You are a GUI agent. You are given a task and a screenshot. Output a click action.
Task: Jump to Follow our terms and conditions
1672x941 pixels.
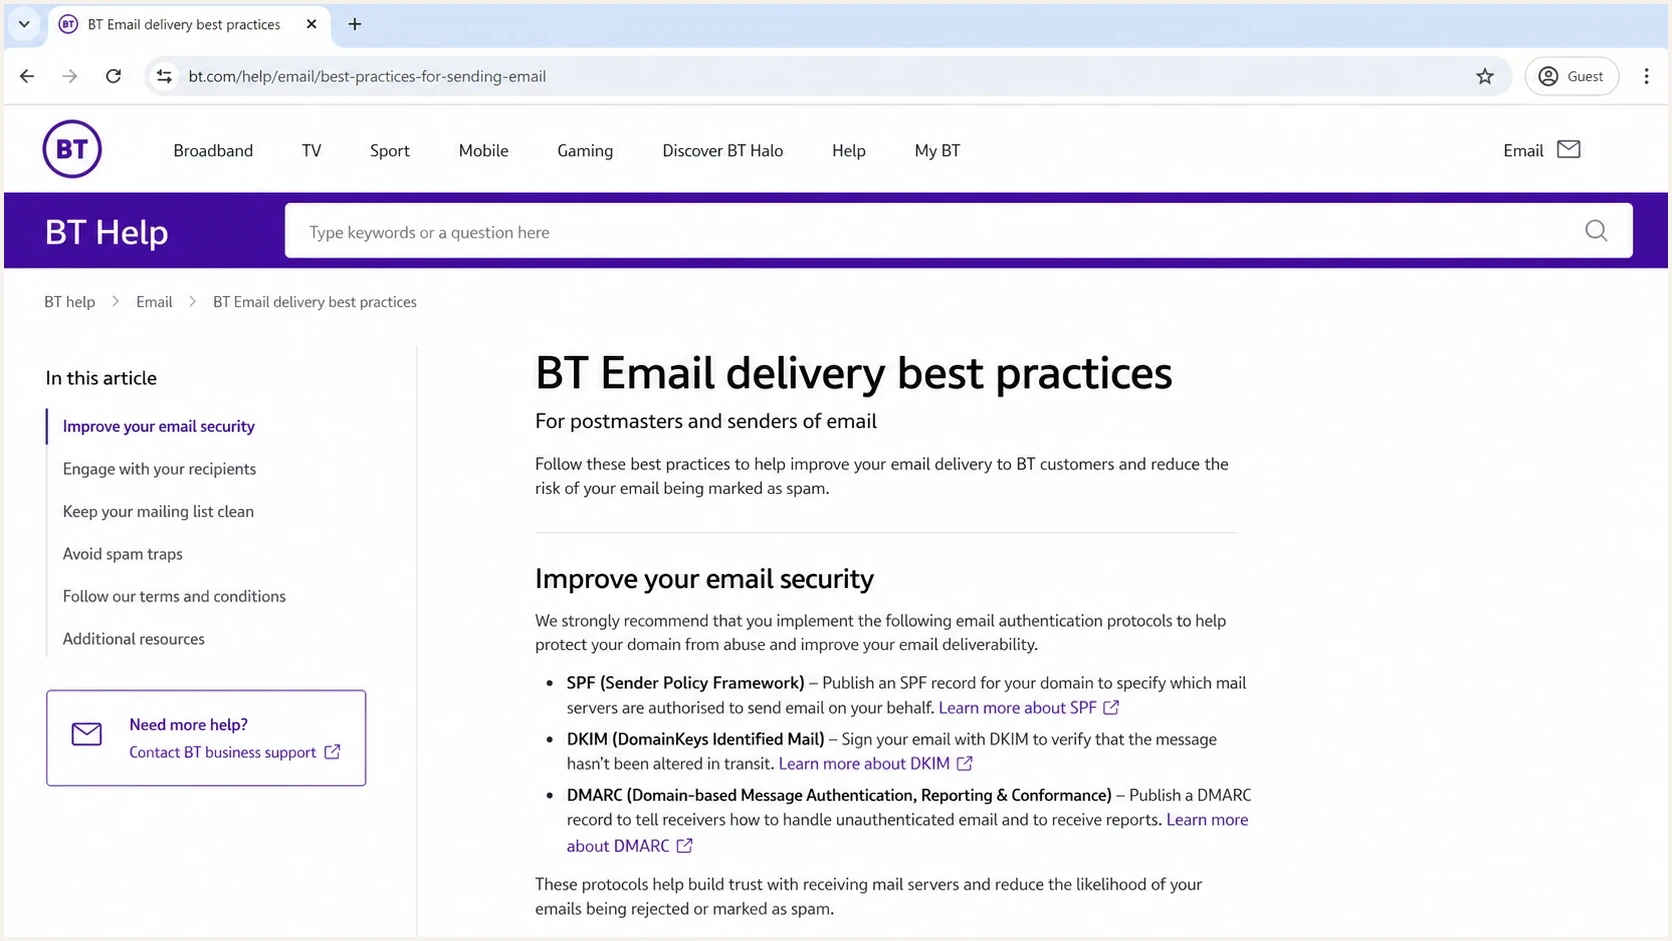174,596
